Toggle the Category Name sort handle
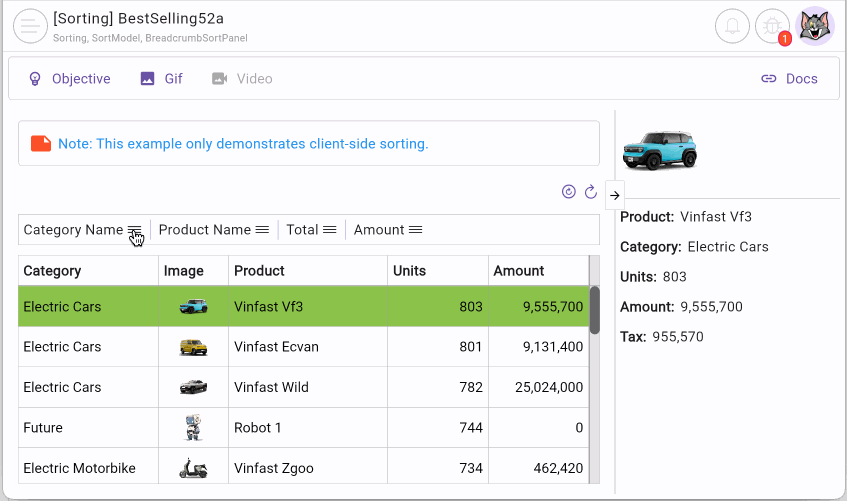The image size is (847, 501). [x=134, y=230]
